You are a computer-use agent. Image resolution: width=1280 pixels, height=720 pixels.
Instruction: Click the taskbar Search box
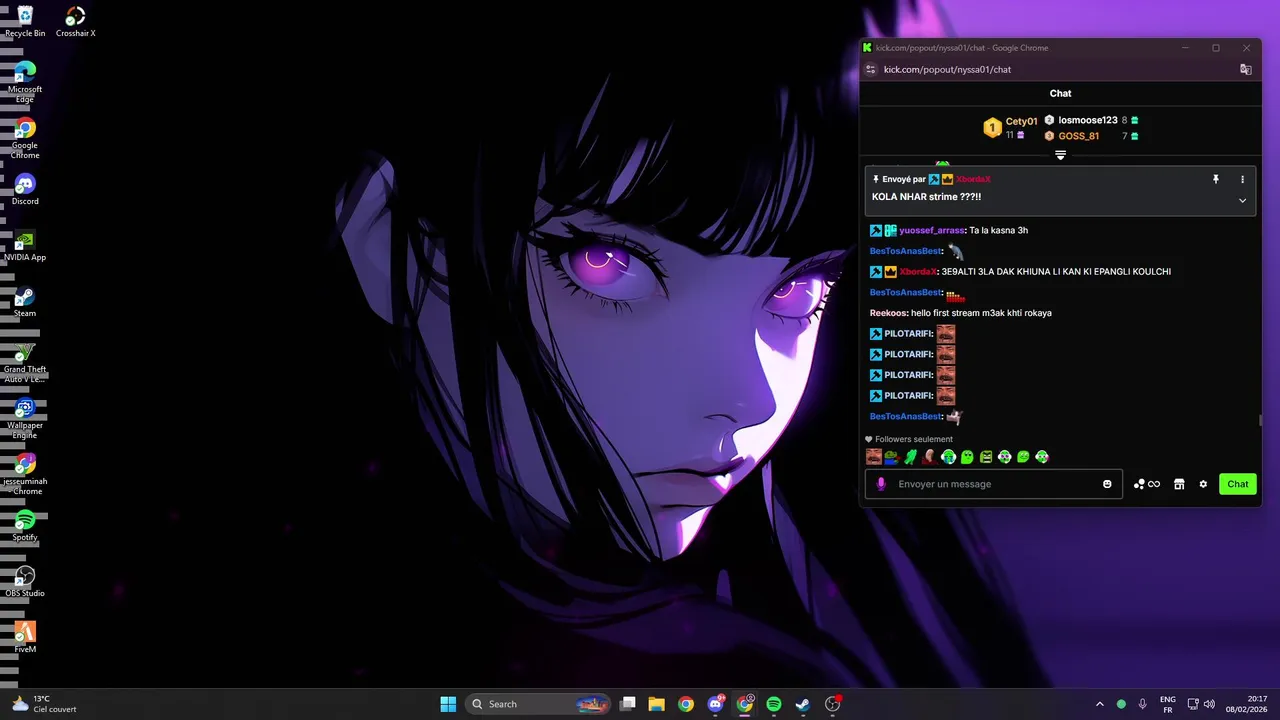539,704
